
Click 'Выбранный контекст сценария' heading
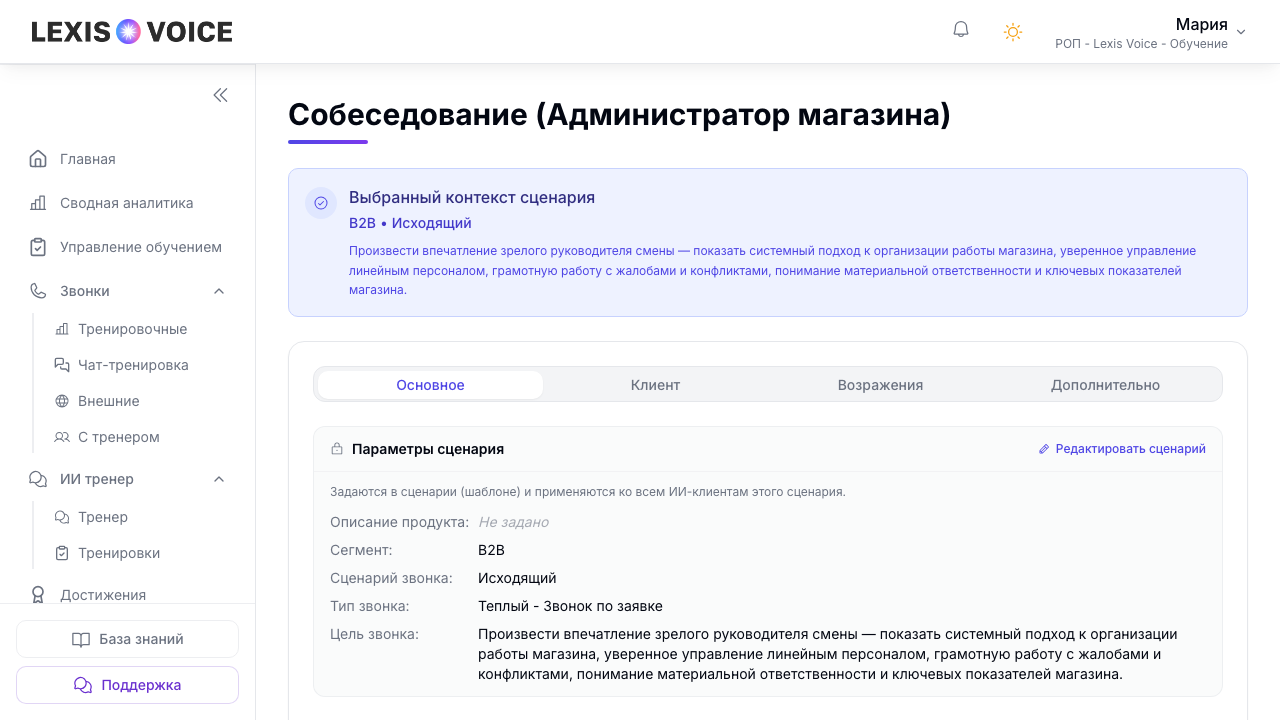472,197
